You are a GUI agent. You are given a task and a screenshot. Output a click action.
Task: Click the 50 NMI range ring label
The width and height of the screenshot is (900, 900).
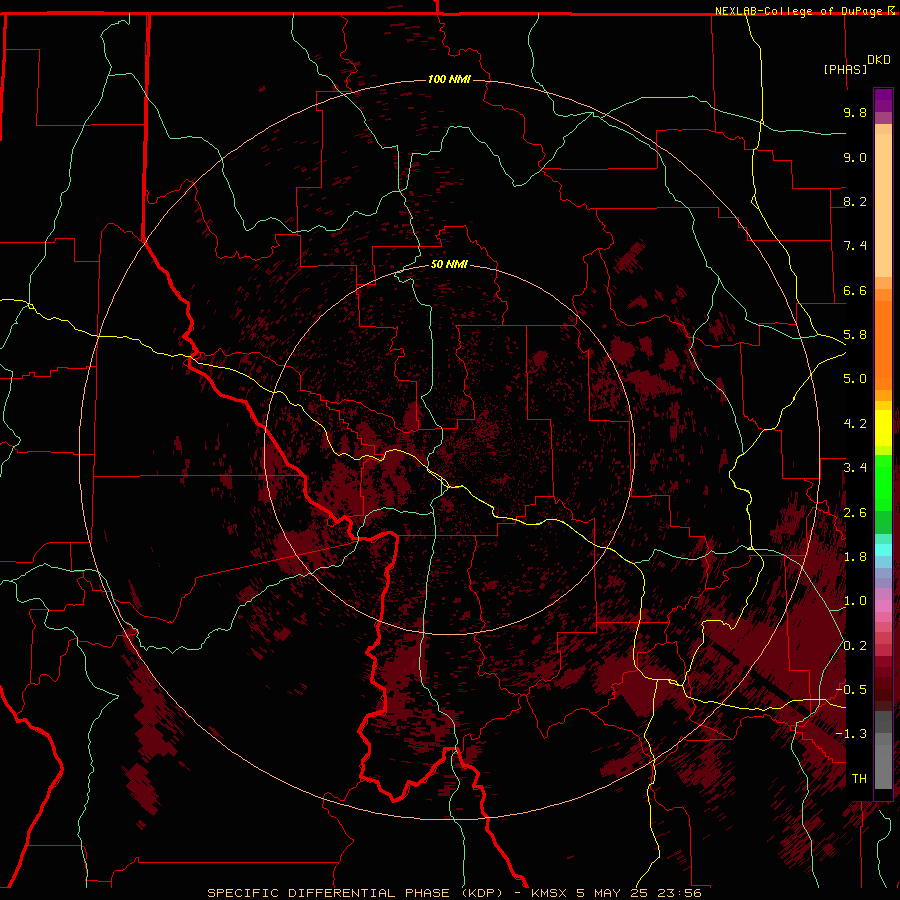[449, 264]
